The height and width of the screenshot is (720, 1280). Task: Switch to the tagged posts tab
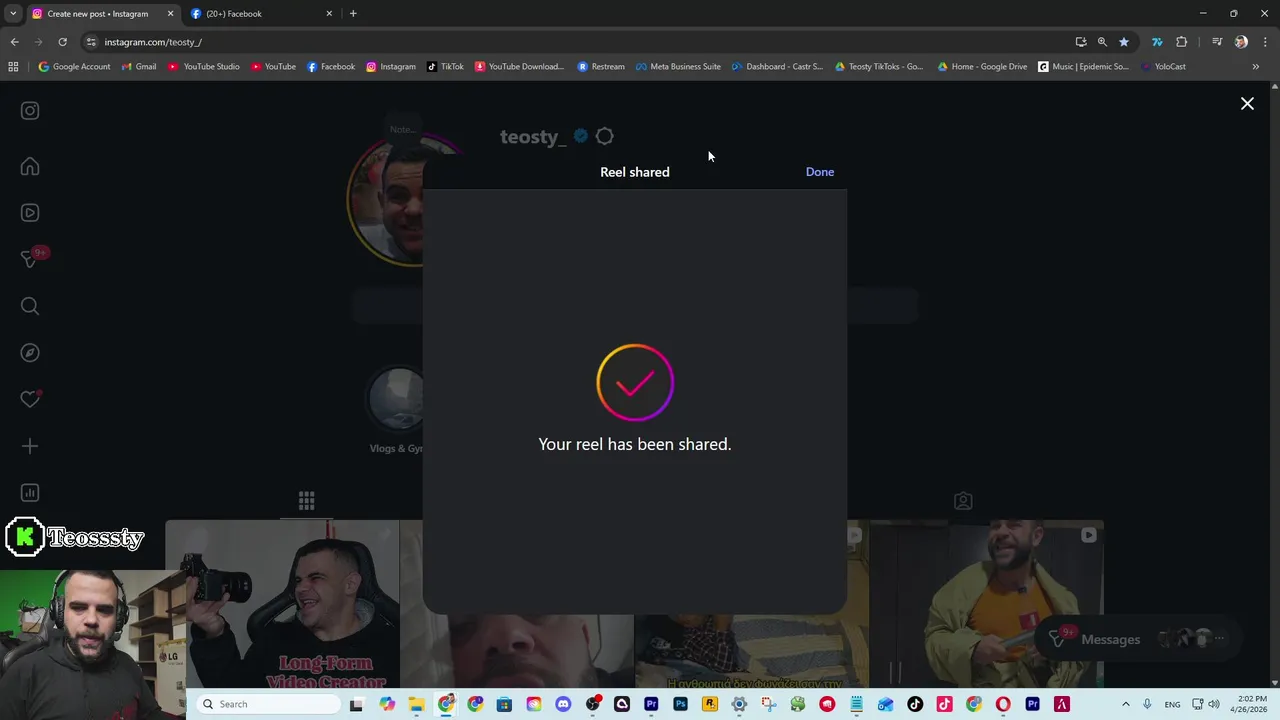tap(963, 501)
